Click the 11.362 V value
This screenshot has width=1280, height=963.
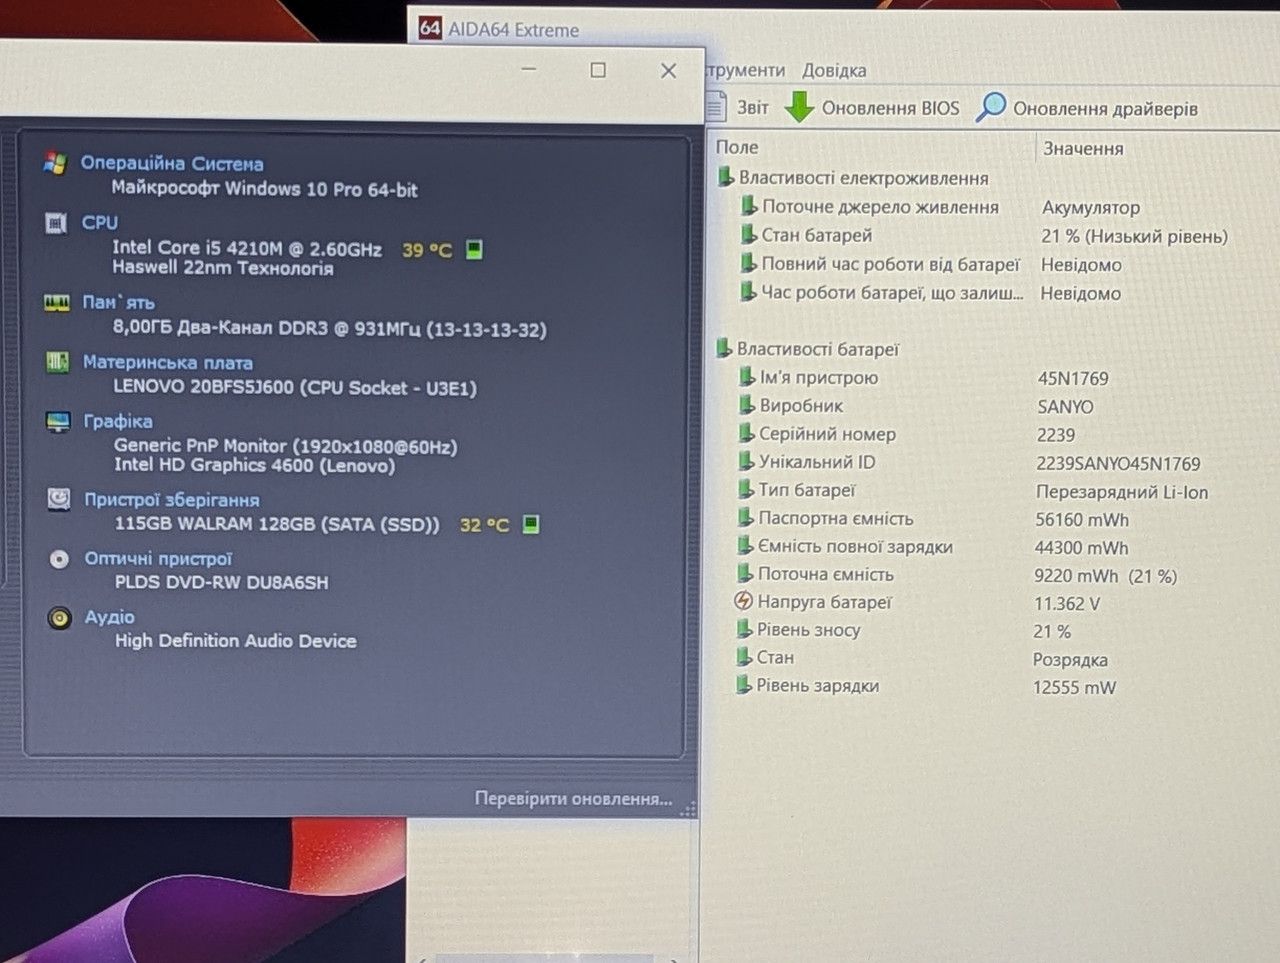tap(1067, 604)
